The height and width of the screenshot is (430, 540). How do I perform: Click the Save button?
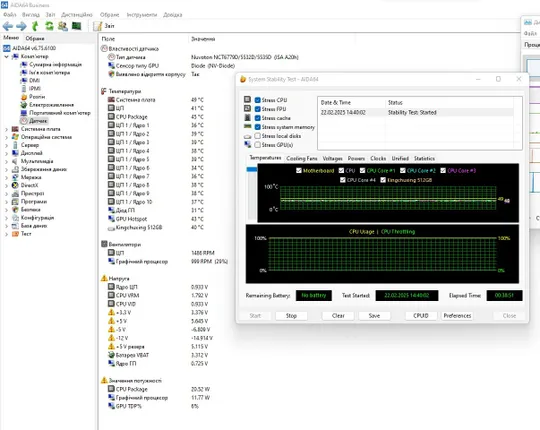[x=374, y=316]
